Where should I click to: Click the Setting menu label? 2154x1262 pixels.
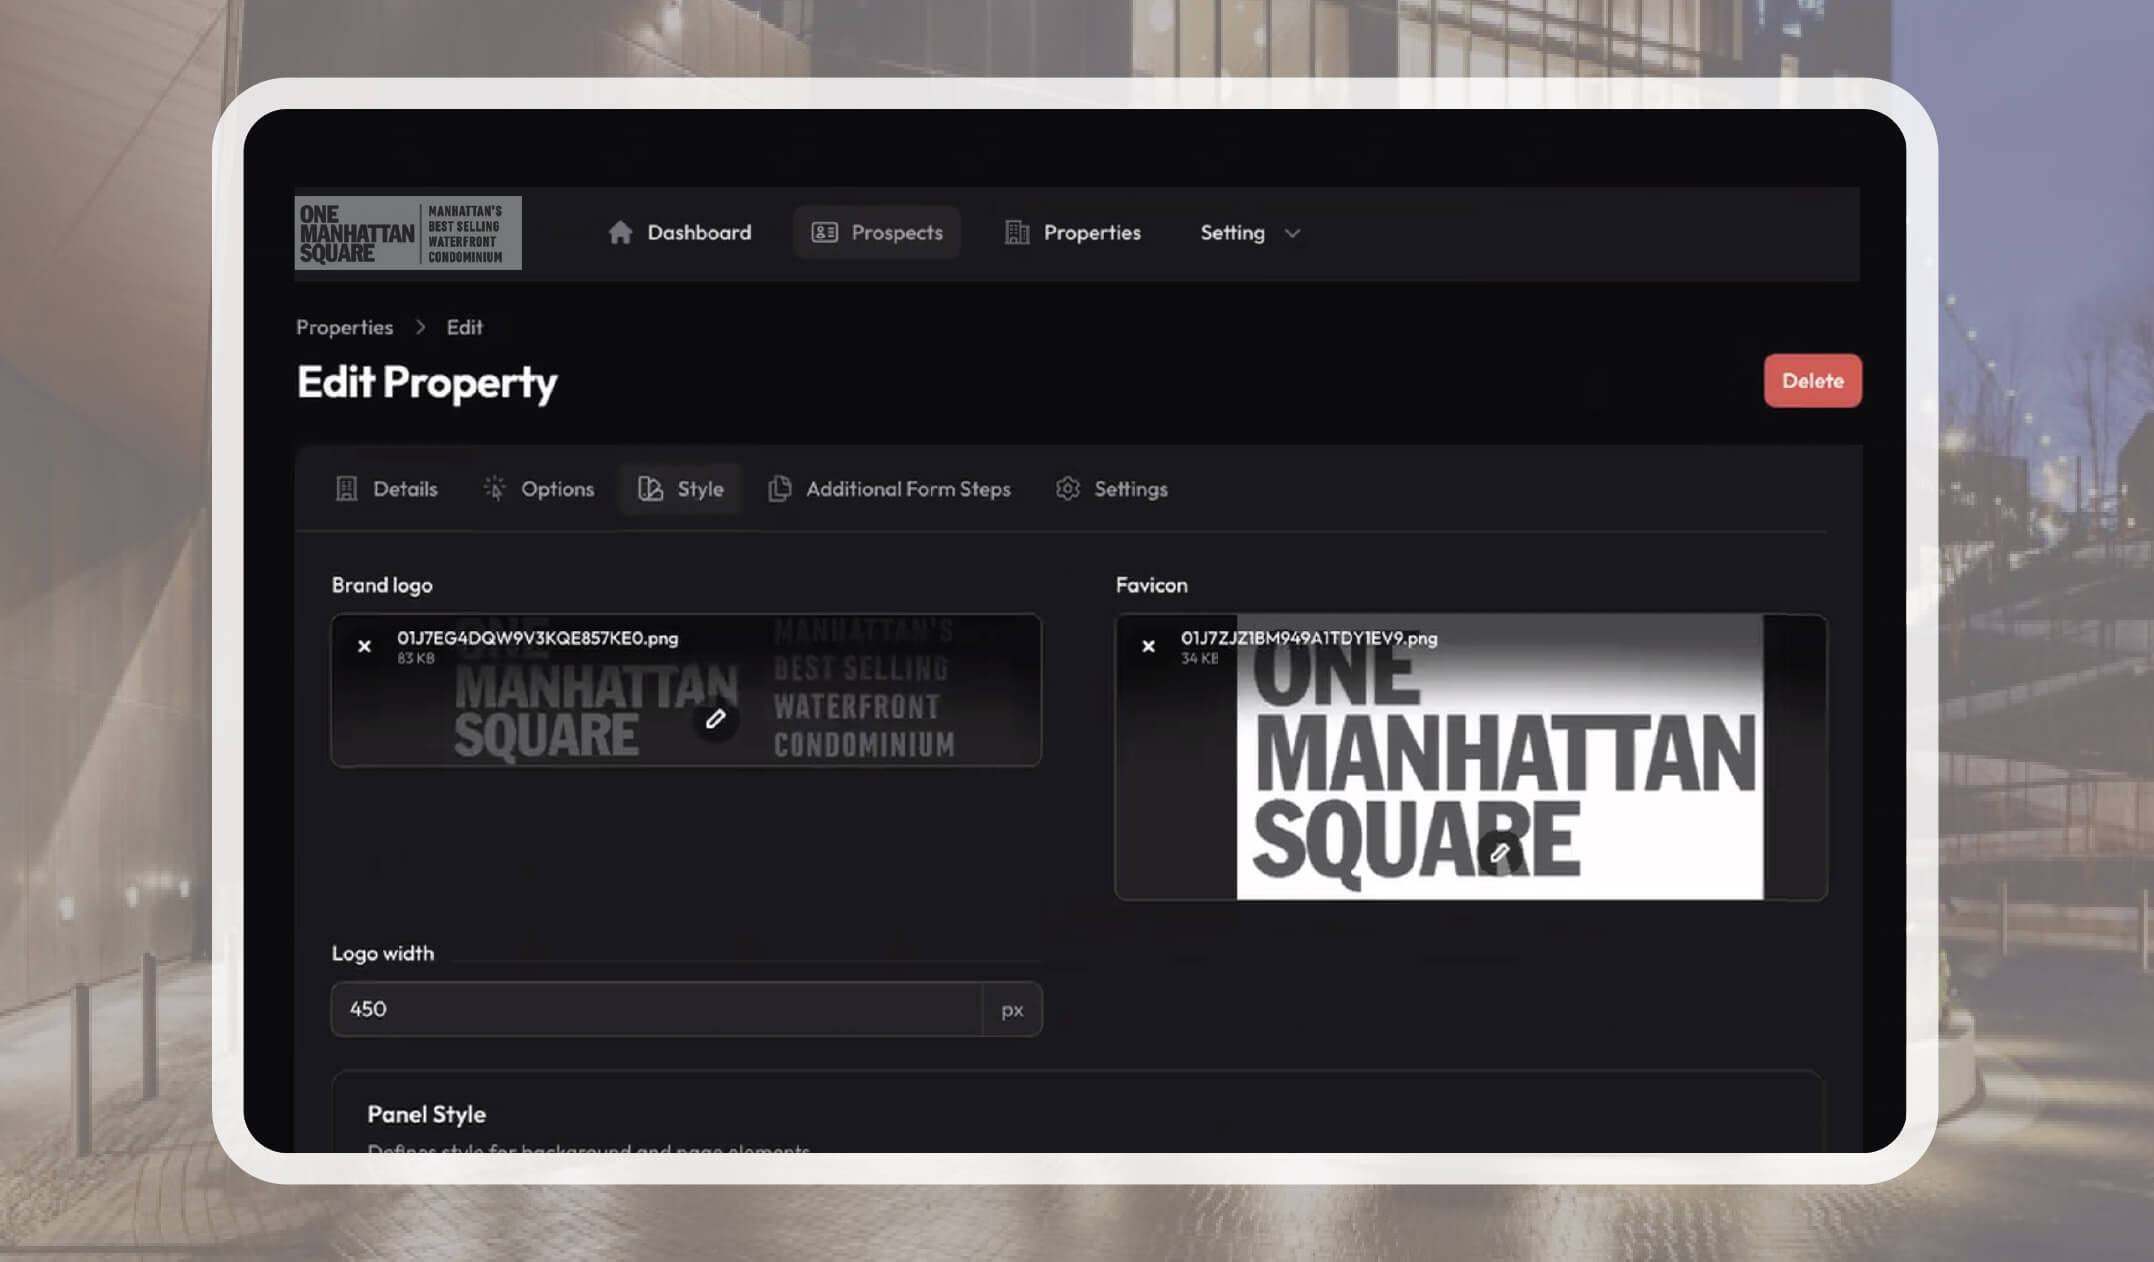click(1232, 233)
